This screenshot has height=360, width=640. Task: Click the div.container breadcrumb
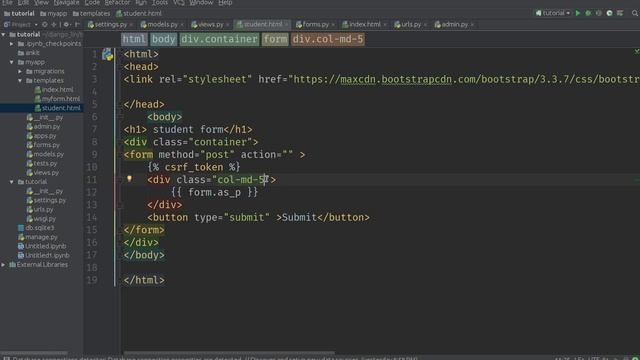[x=219, y=39]
